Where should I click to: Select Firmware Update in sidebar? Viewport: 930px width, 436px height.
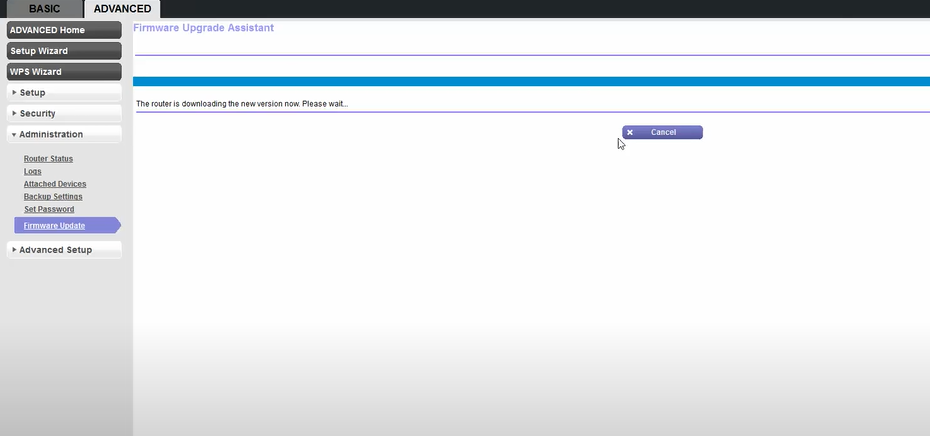pos(55,226)
